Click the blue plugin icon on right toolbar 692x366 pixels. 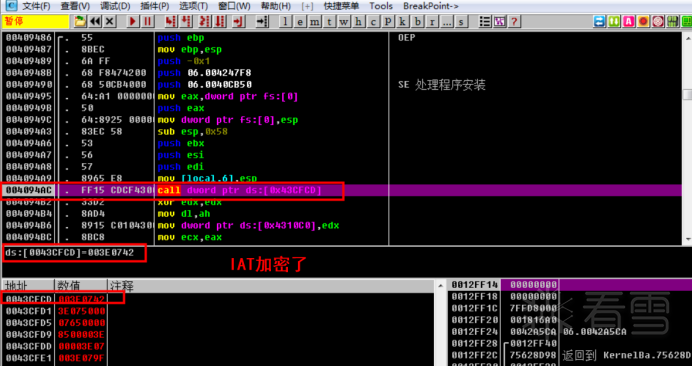[x=599, y=21]
